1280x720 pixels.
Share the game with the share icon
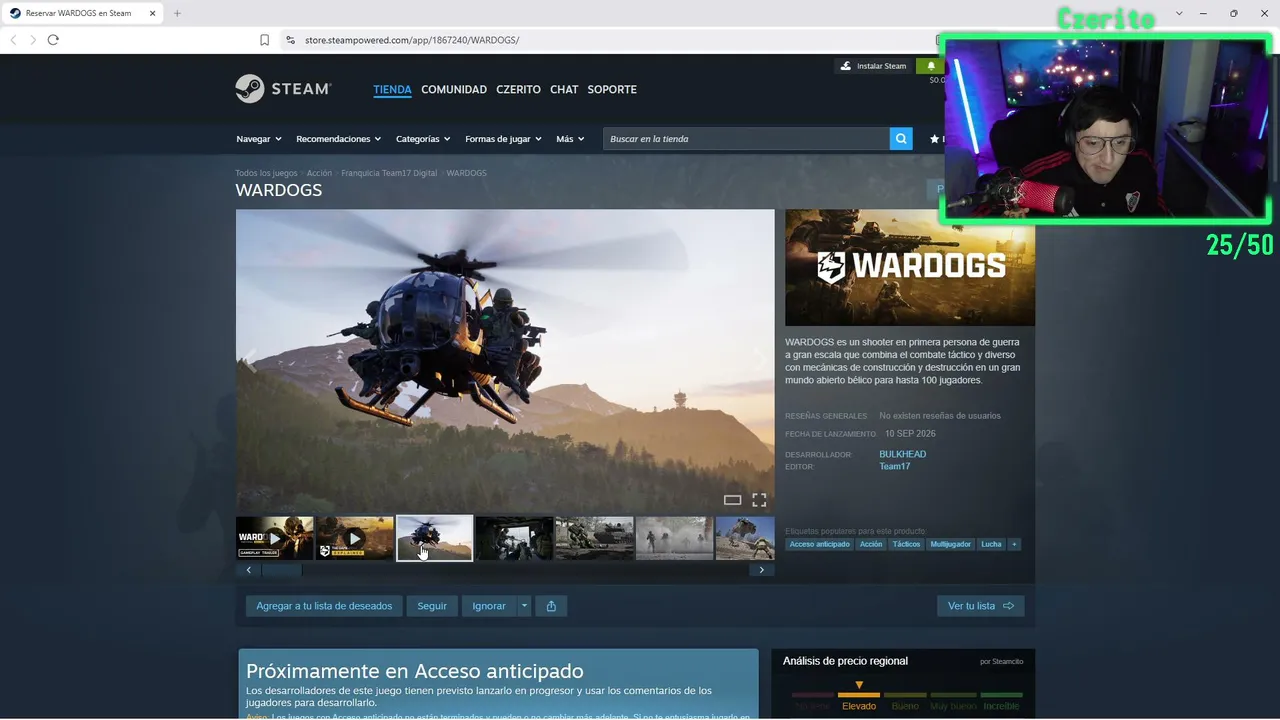551,606
